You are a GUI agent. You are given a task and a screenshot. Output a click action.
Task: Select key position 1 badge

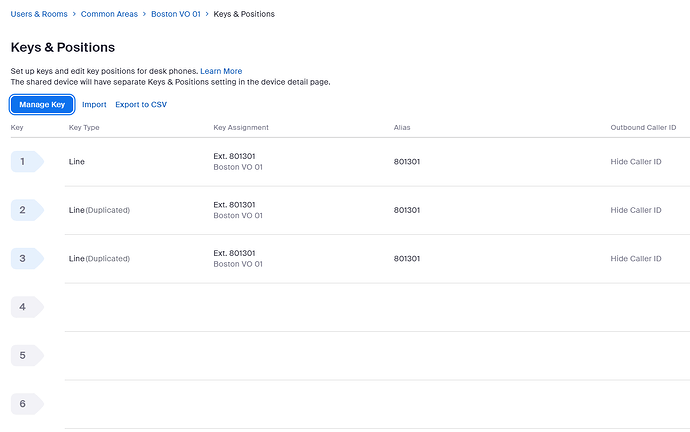pos(26,161)
